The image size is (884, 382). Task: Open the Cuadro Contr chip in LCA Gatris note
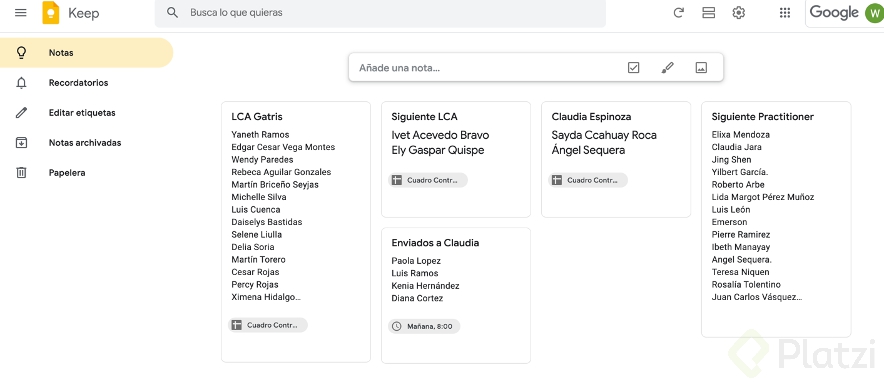click(x=268, y=325)
